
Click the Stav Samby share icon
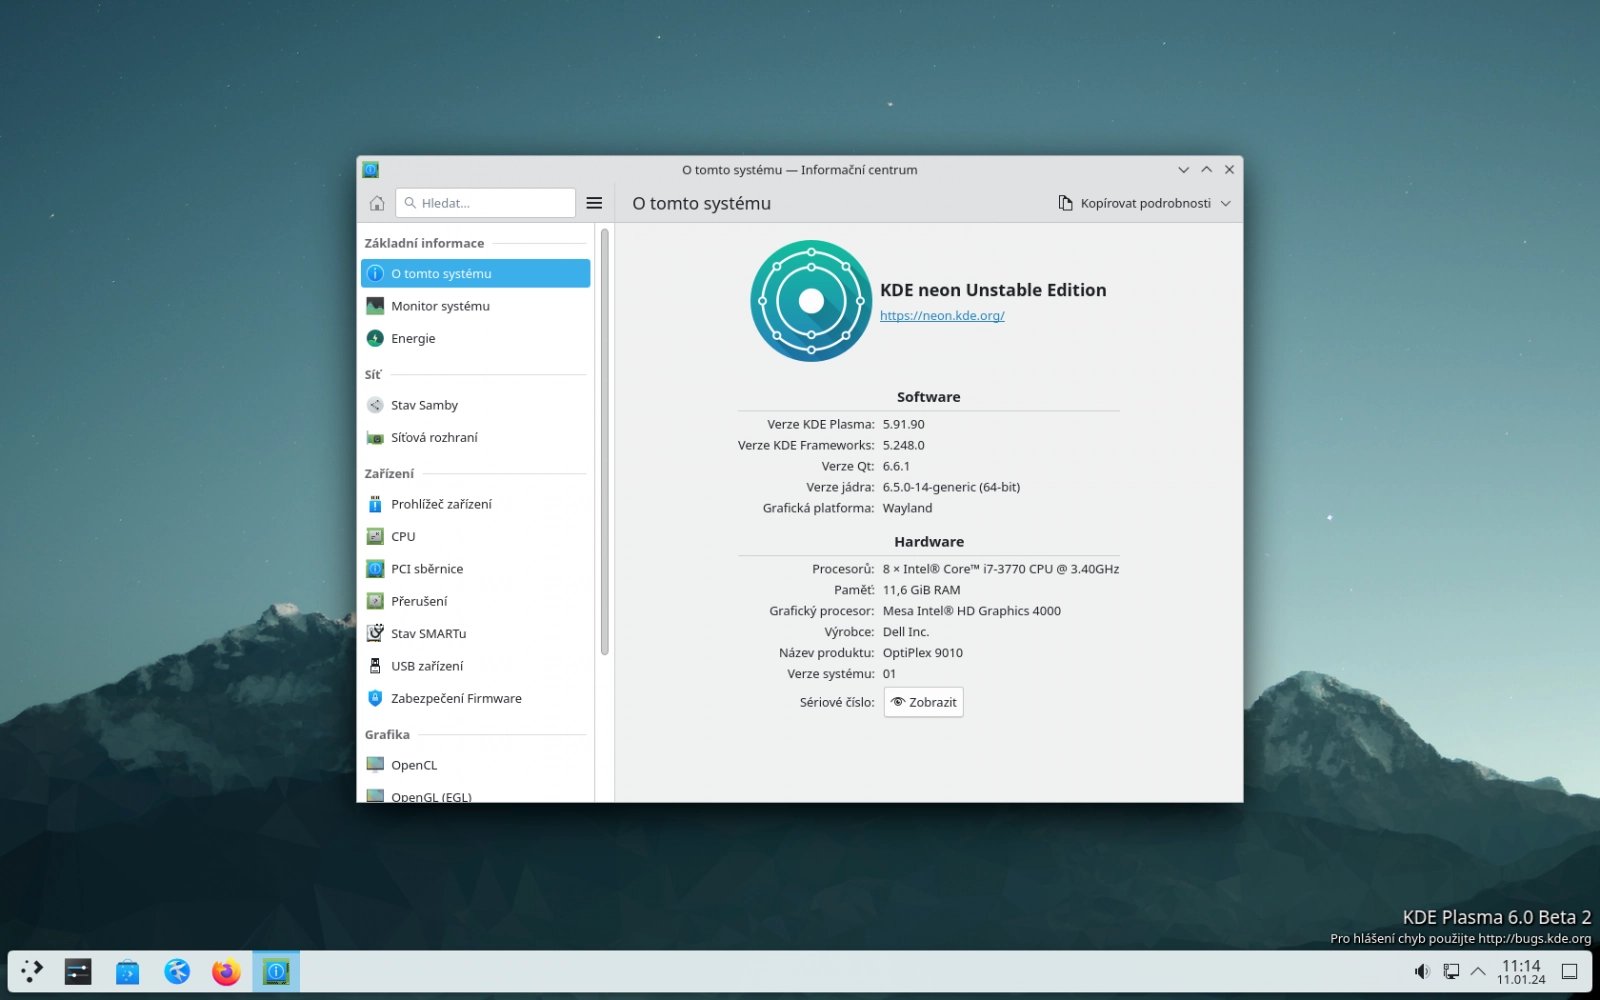(x=375, y=405)
